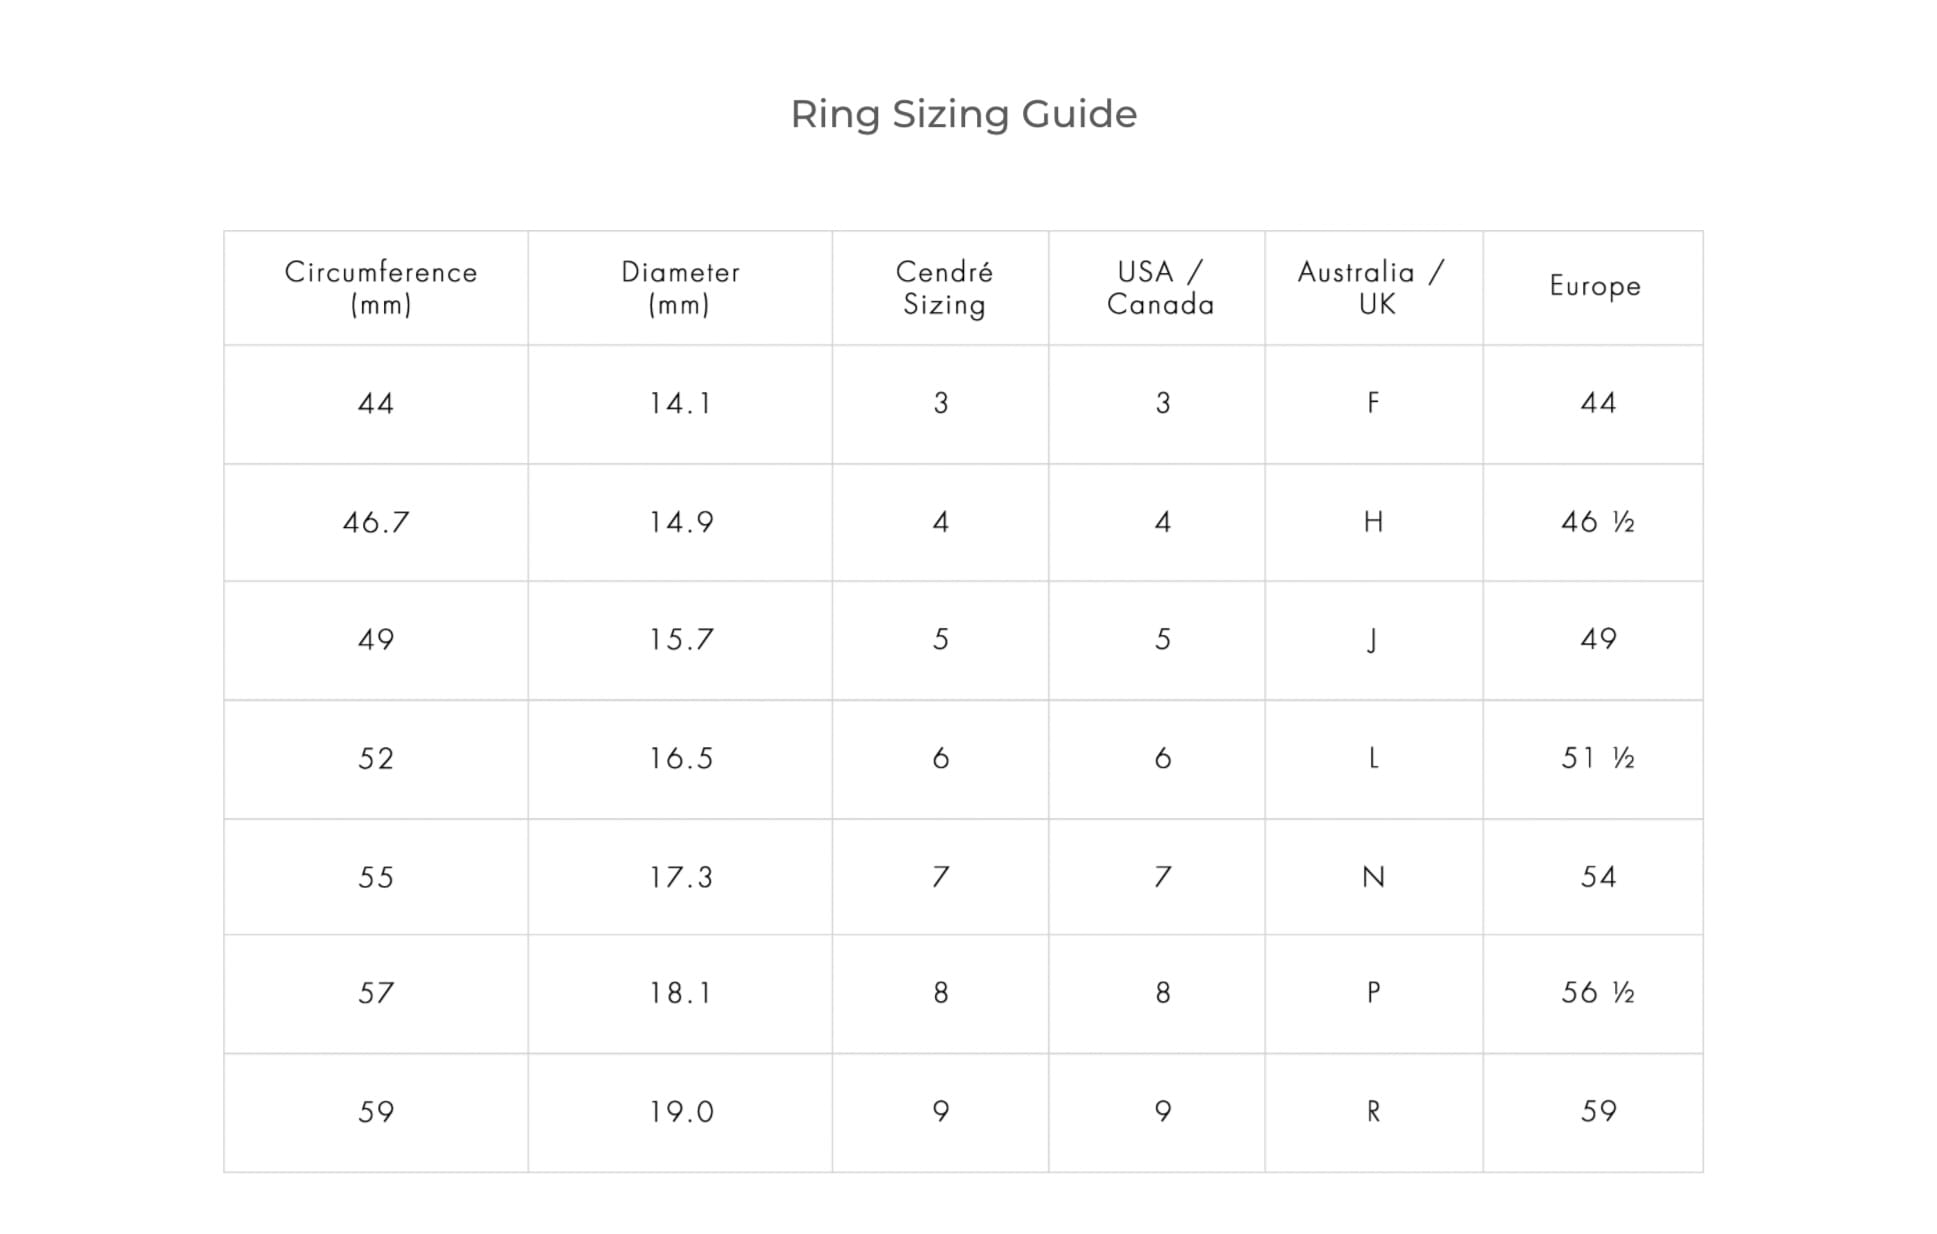Select the Diameter (mm) column header

680,288
